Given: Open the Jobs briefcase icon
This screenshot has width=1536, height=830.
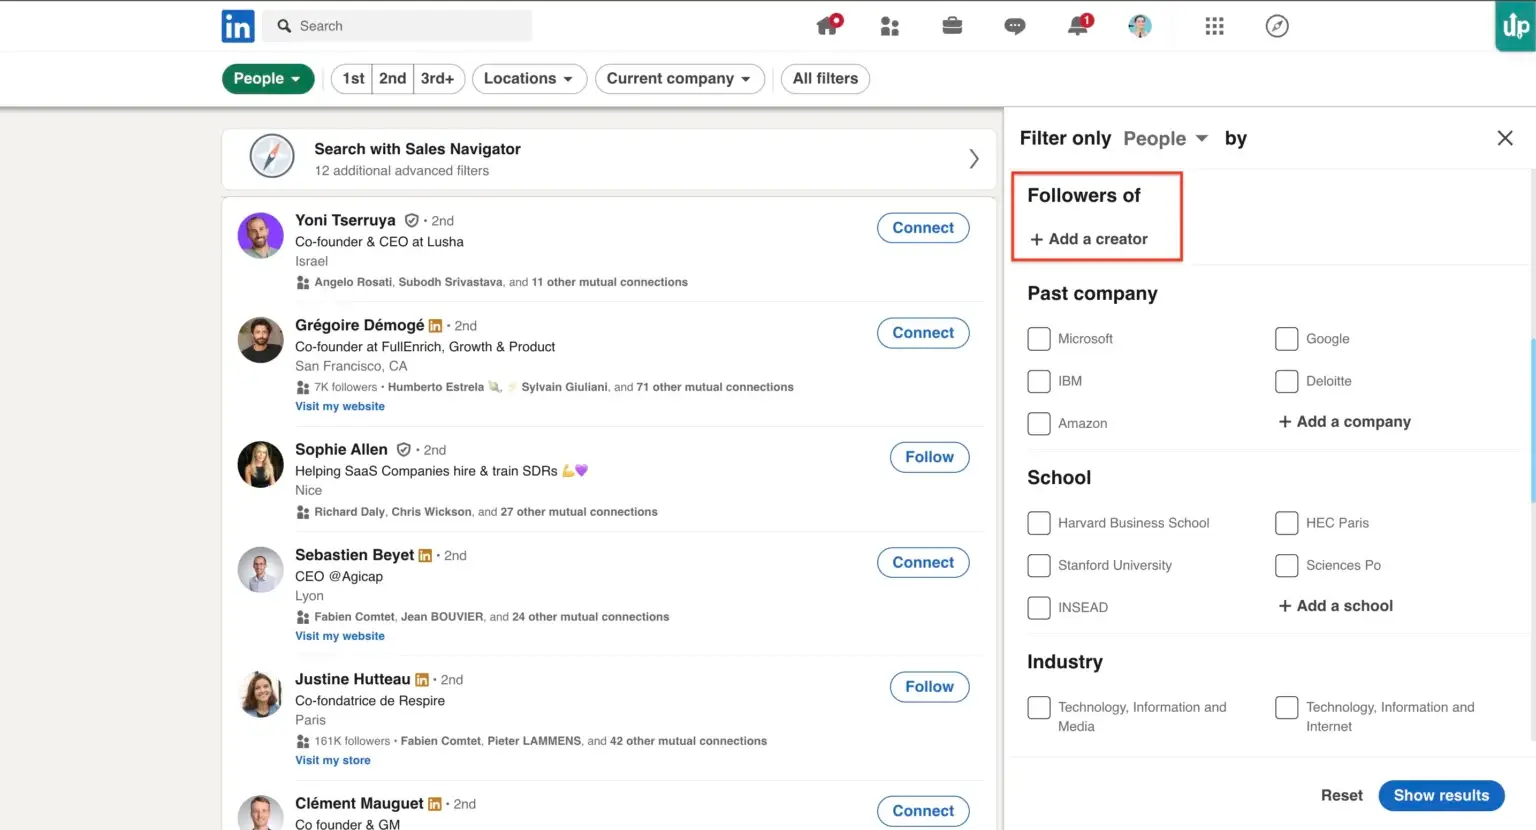Looking at the screenshot, I should 952,26.
